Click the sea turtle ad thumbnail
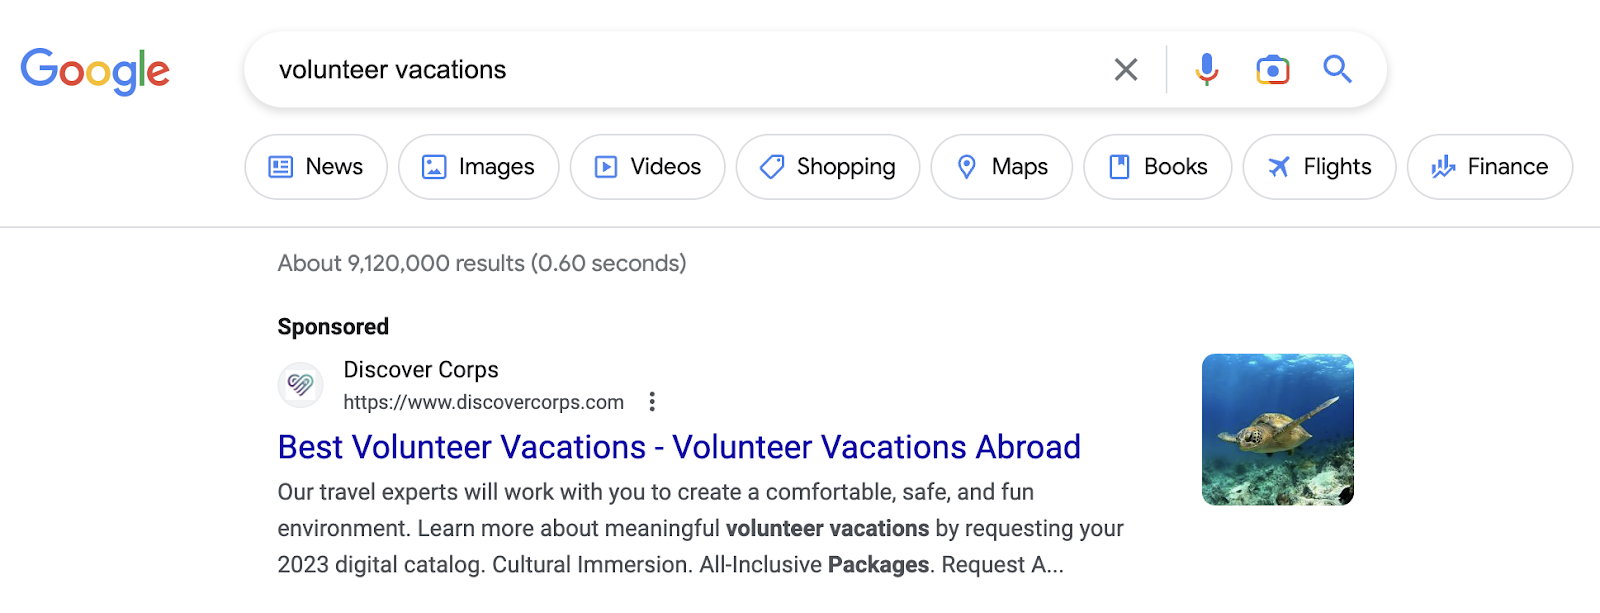This screenshot has height=613, width=1600. (x=1277, y=429)
